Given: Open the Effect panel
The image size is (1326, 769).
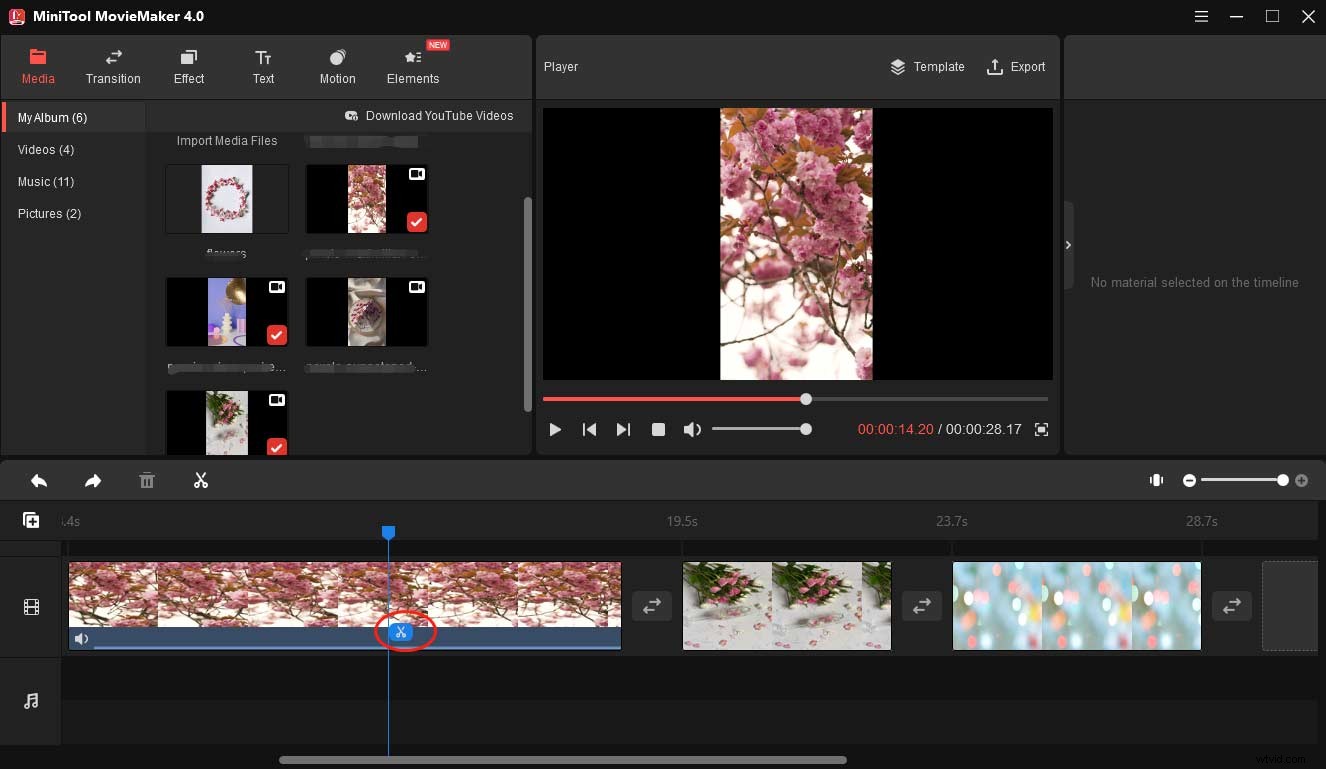Looking at the screenshot, I should coord(188,66).
